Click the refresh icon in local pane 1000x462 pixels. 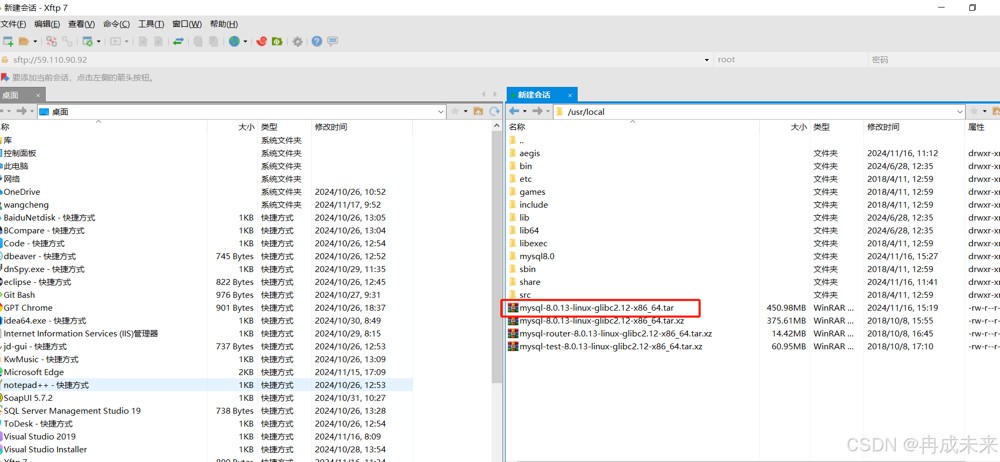coord(494,111)
